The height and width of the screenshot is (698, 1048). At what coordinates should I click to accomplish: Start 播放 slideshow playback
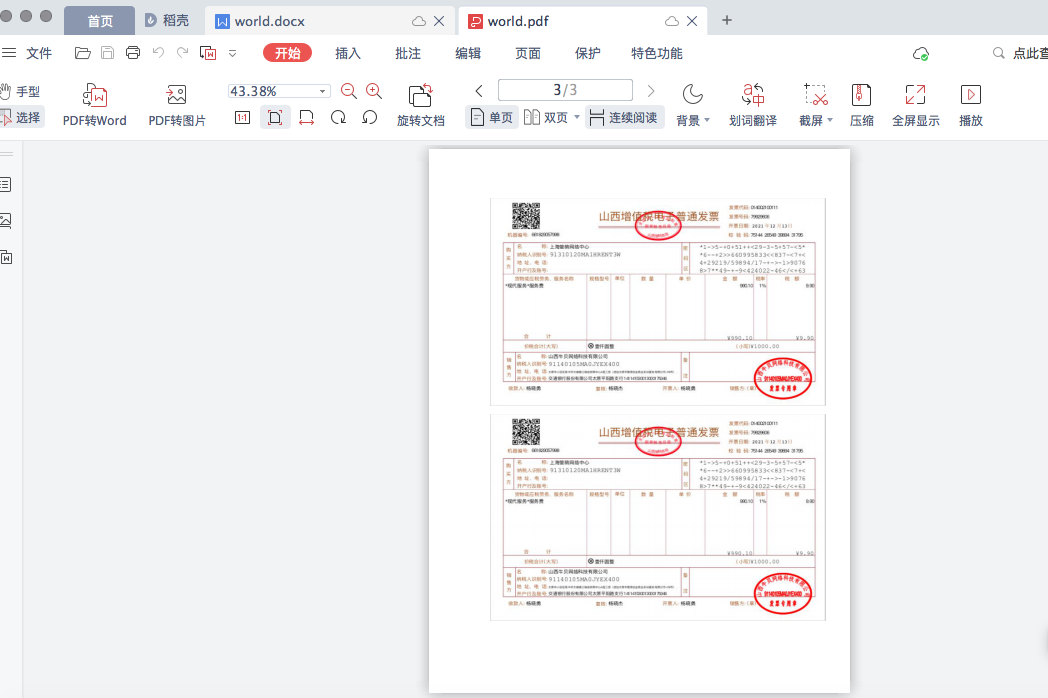(x=969, y=103)
